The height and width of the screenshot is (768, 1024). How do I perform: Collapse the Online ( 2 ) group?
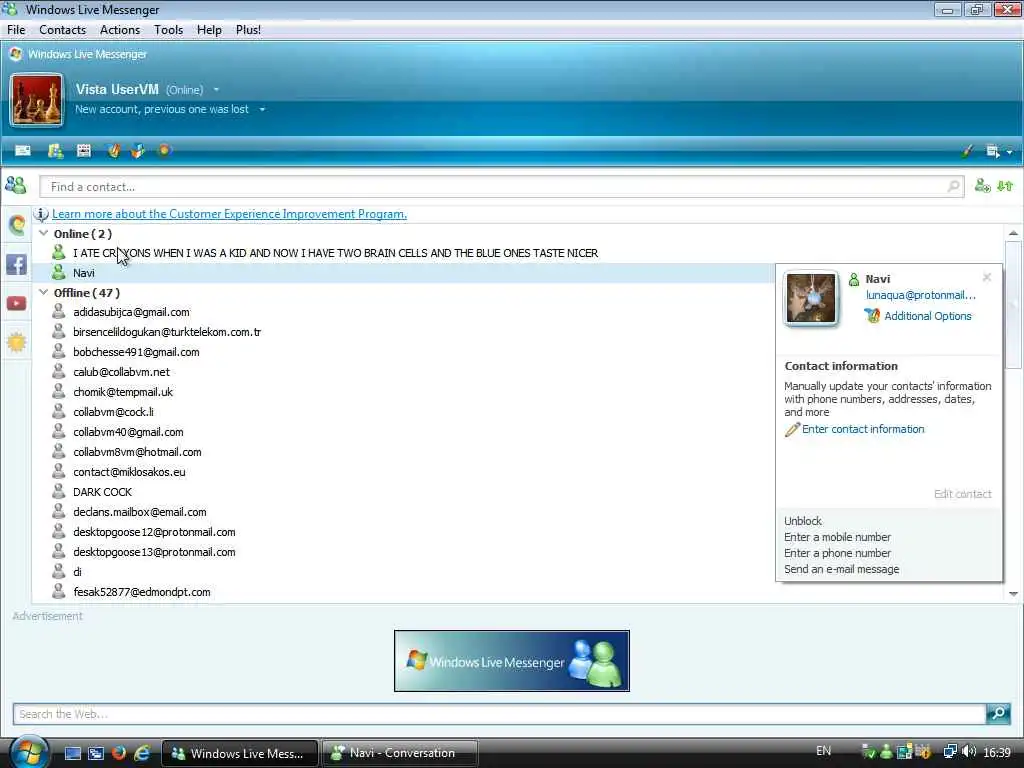44,233
